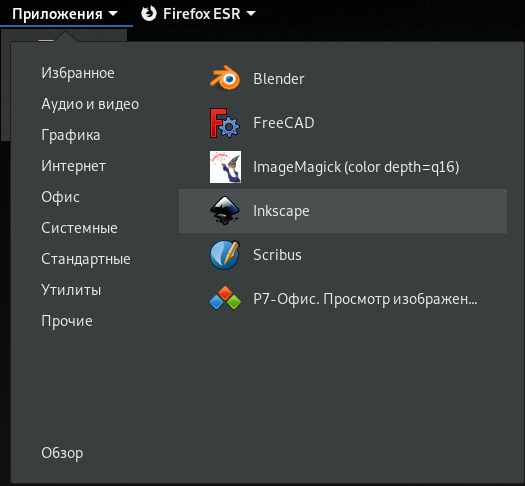Open Scribus using the pen icon
525x486 pixels.
tap(225, 255)
